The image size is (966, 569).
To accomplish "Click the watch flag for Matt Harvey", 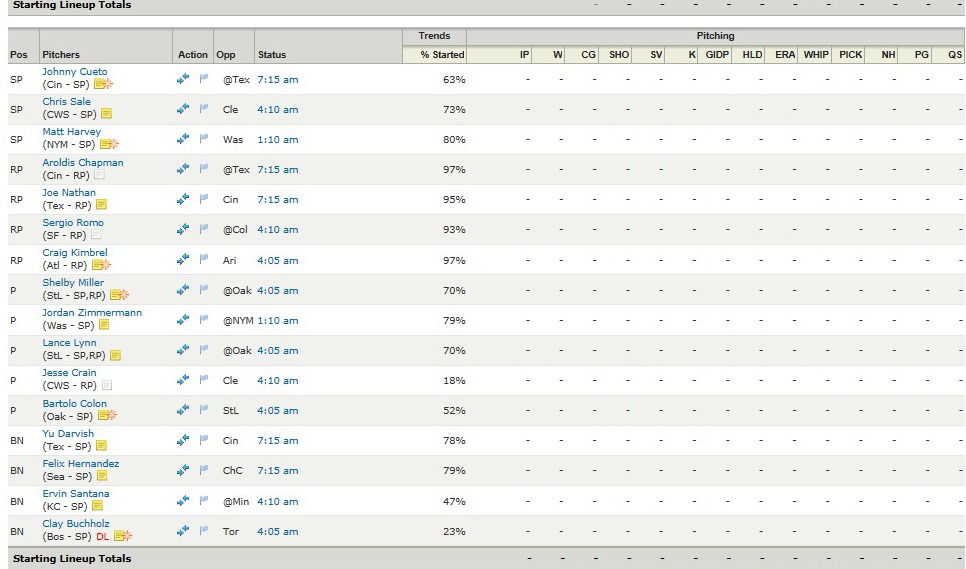I will coord(204,139).
